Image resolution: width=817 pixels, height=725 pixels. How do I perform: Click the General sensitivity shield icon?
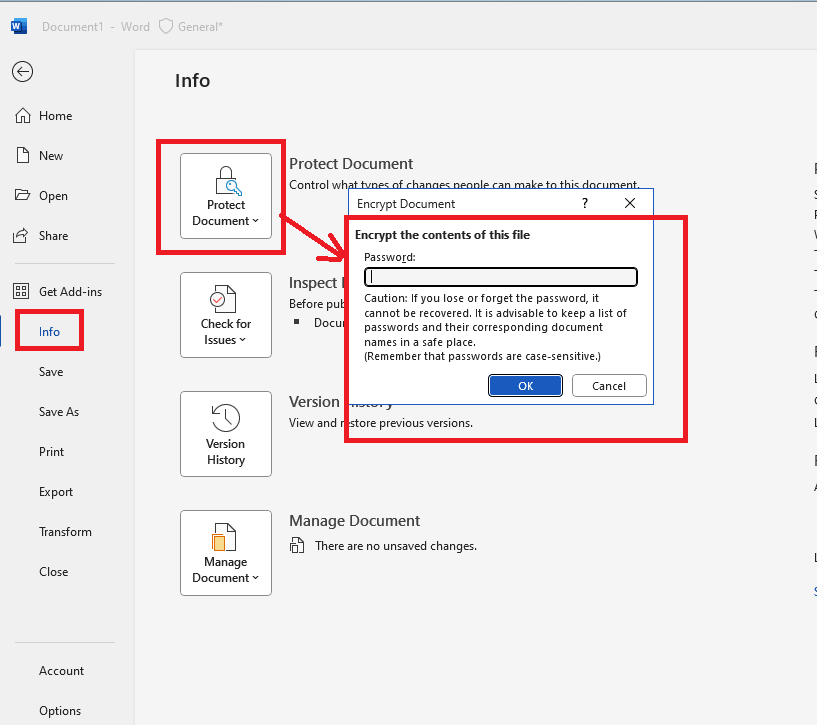tap(166, 27)
